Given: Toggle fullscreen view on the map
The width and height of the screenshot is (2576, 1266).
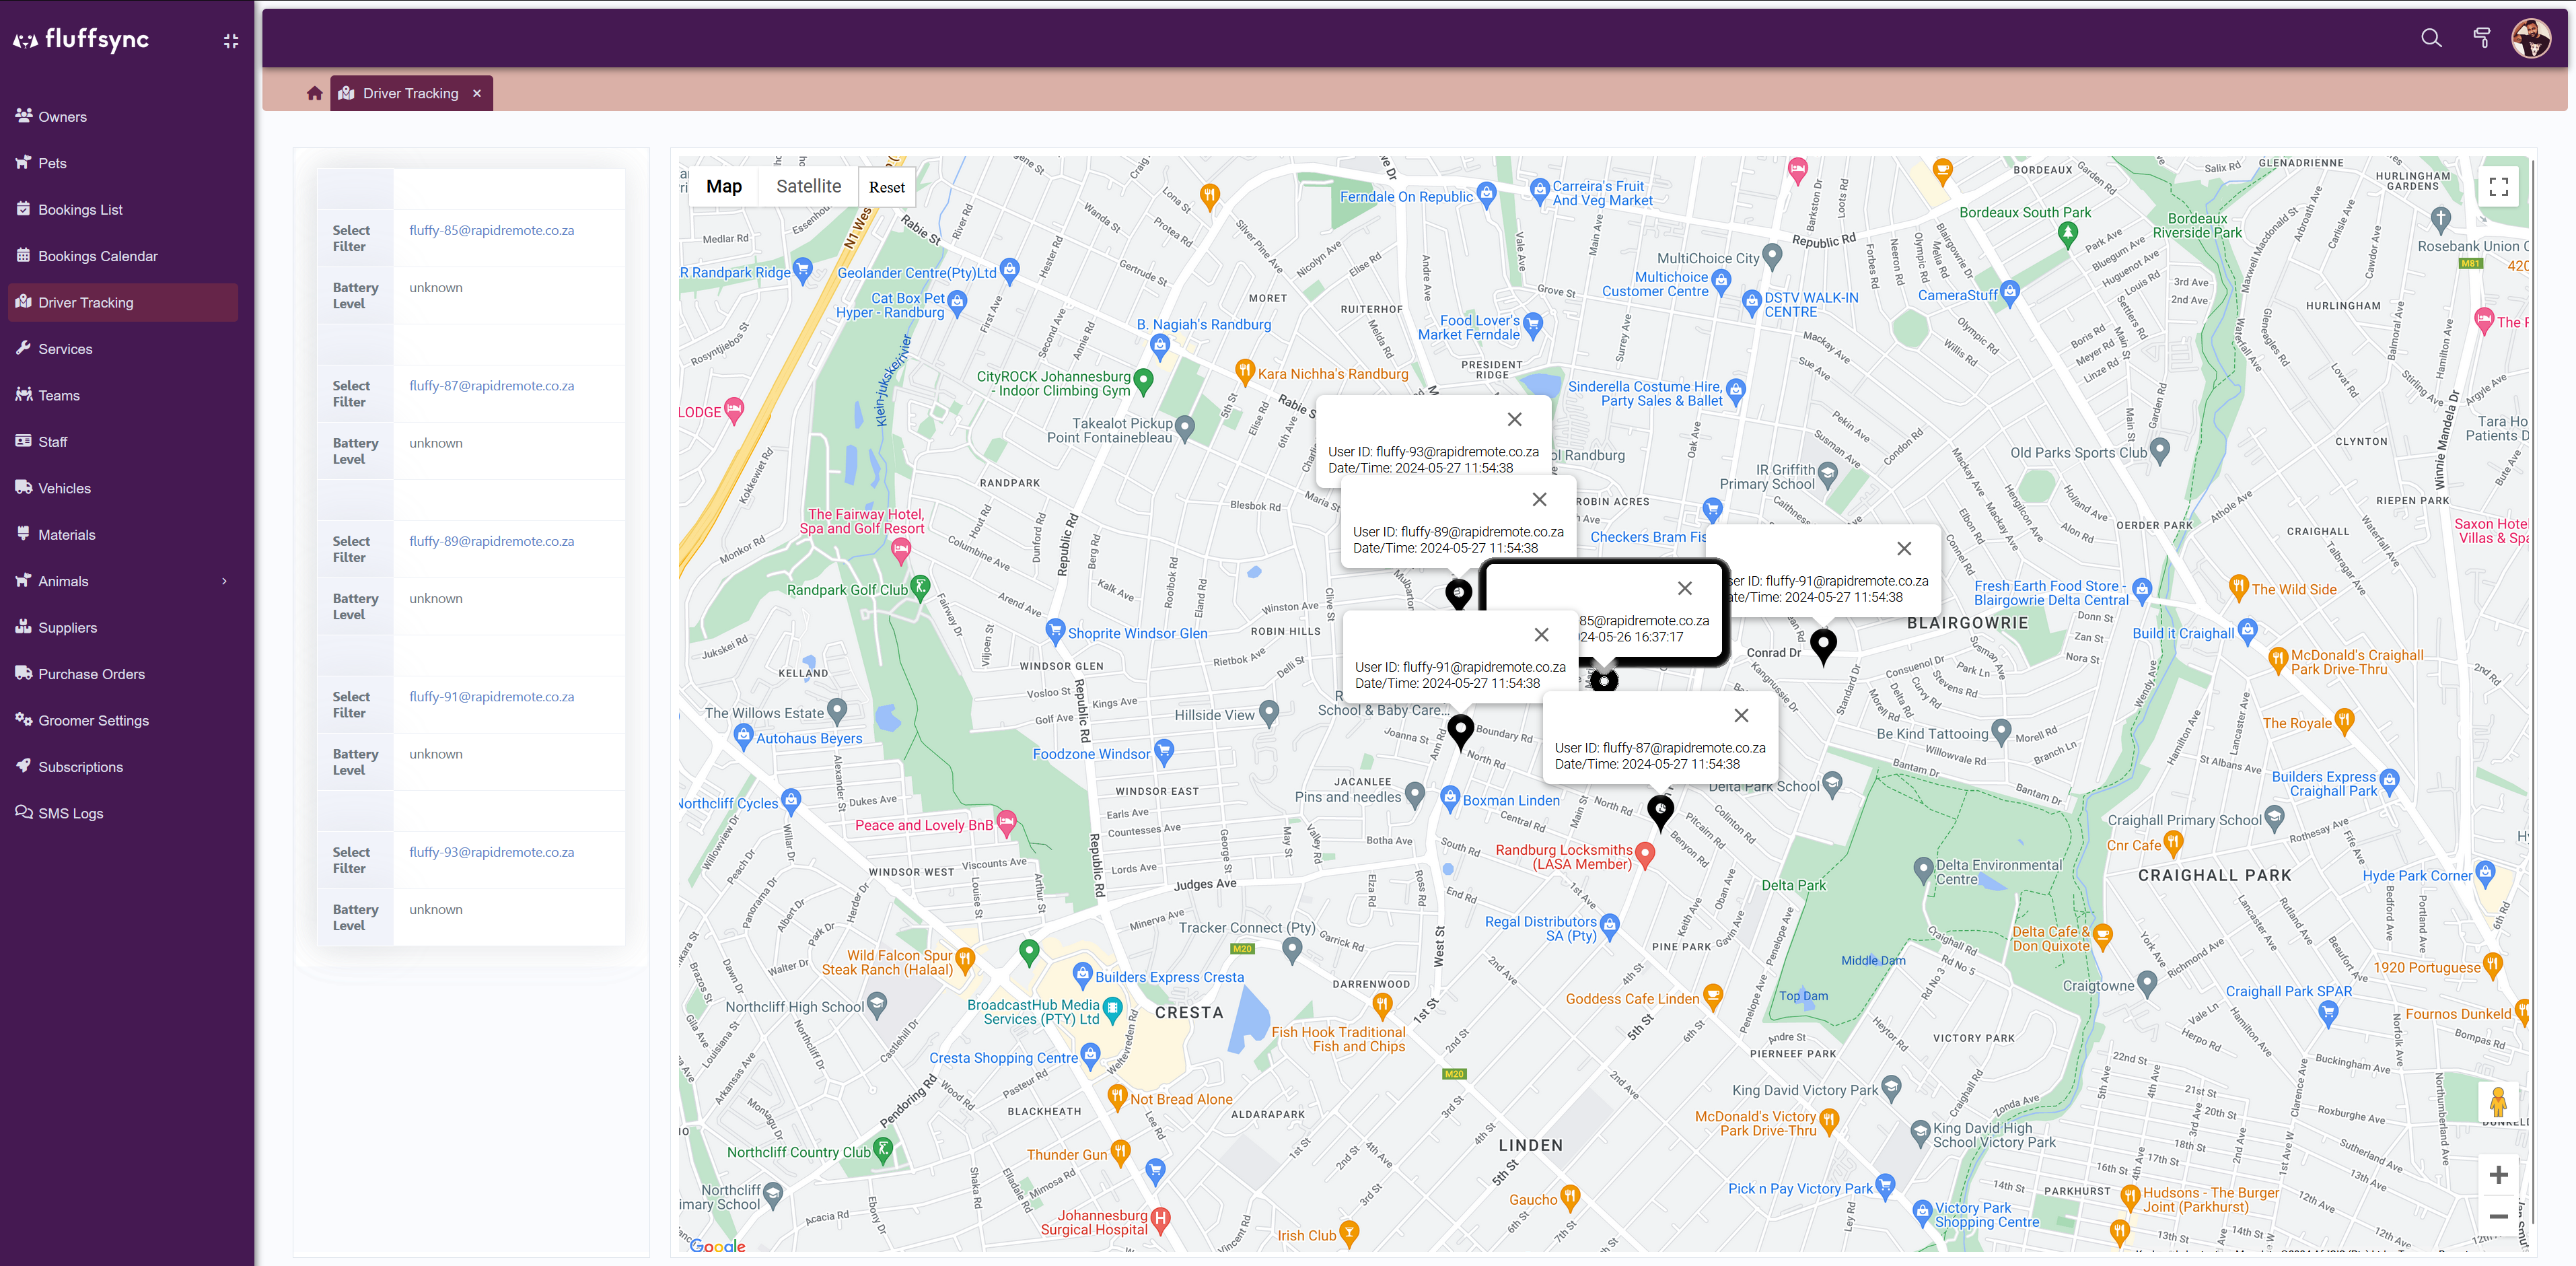Looking at the screenshot, I should tap(2498, 187).
